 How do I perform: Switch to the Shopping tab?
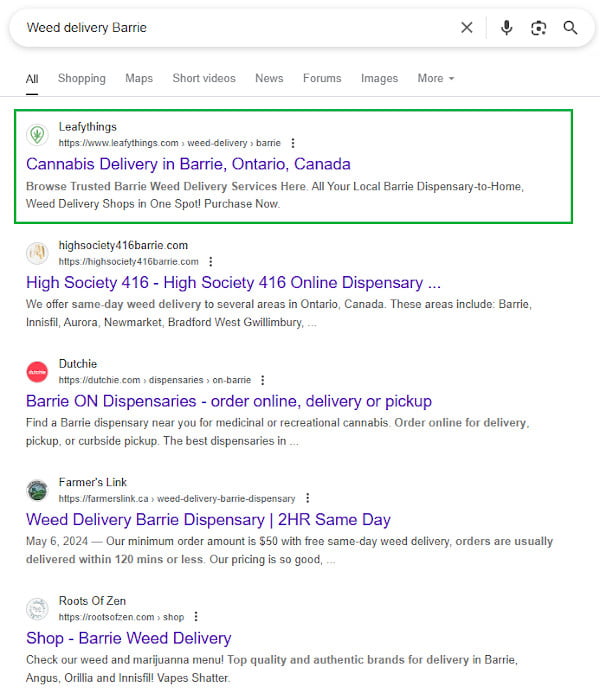pos(81,78)
